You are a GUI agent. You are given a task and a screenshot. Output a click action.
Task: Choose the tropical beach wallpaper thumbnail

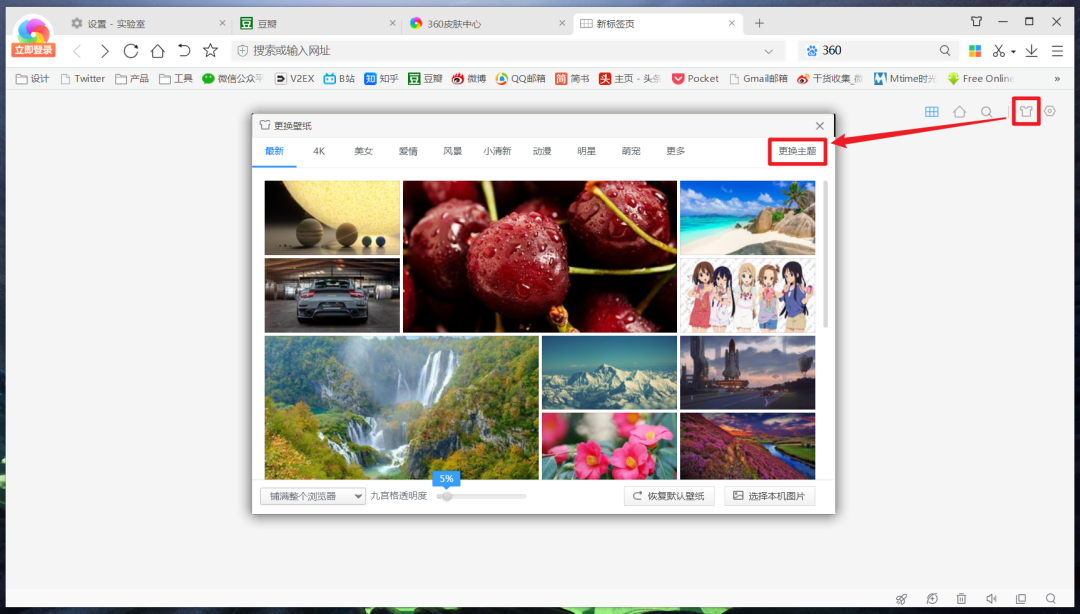747,218
